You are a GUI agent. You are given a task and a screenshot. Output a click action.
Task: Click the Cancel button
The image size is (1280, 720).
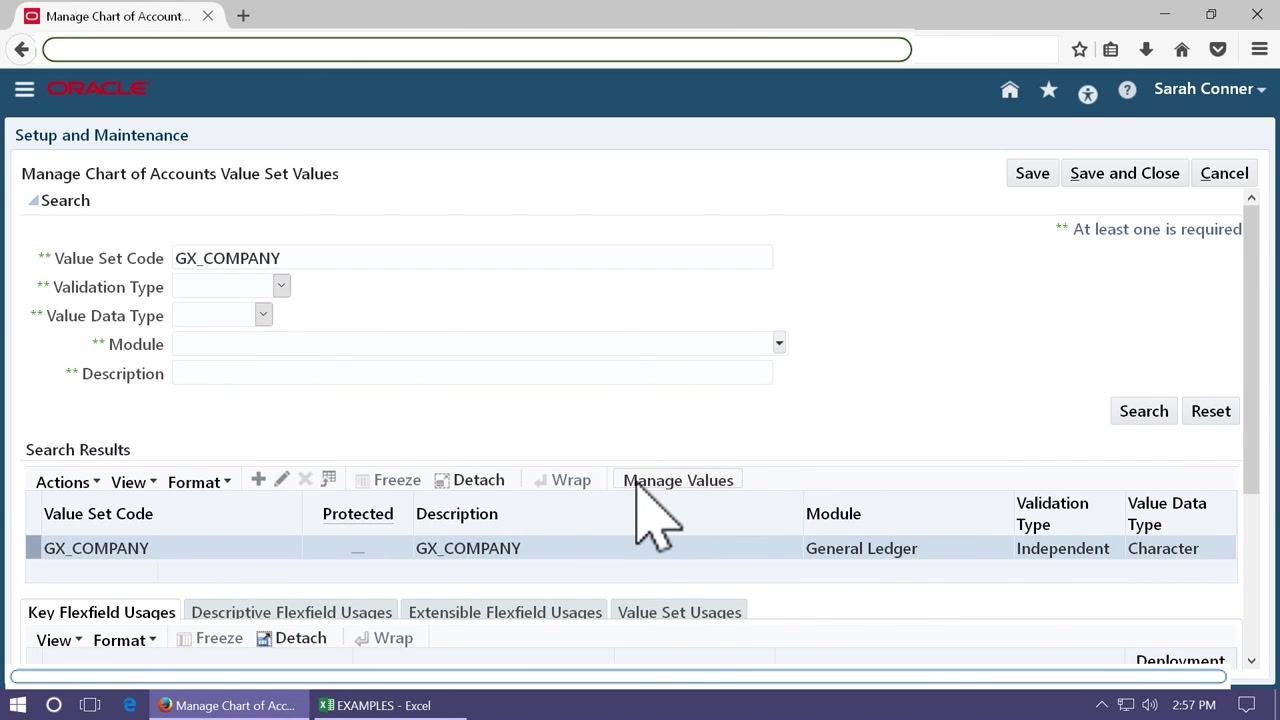point(1224,173)
